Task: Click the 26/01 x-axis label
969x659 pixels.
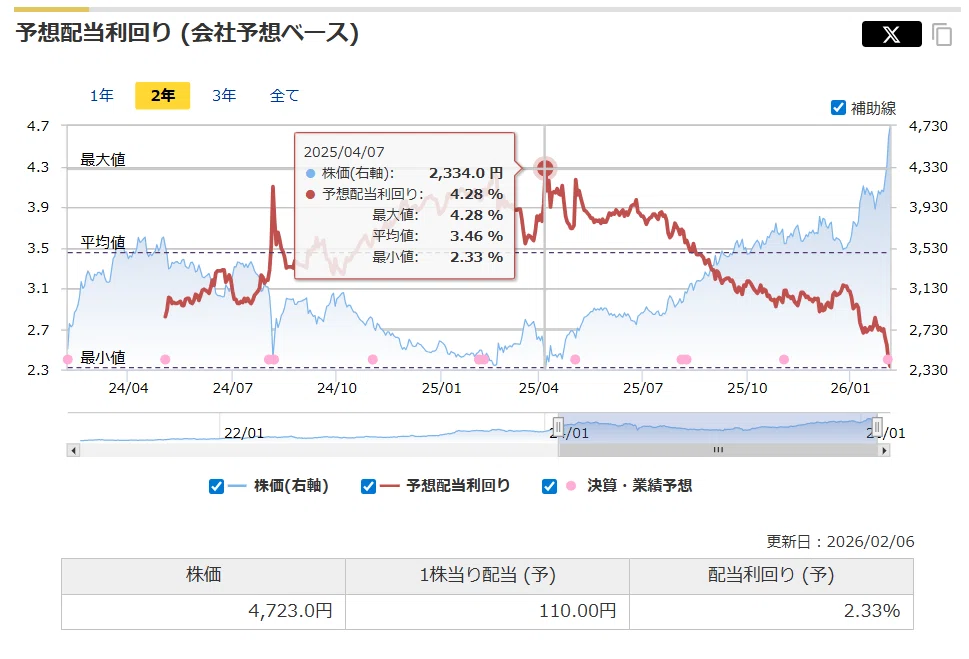Action: click(x=850, y=388)
